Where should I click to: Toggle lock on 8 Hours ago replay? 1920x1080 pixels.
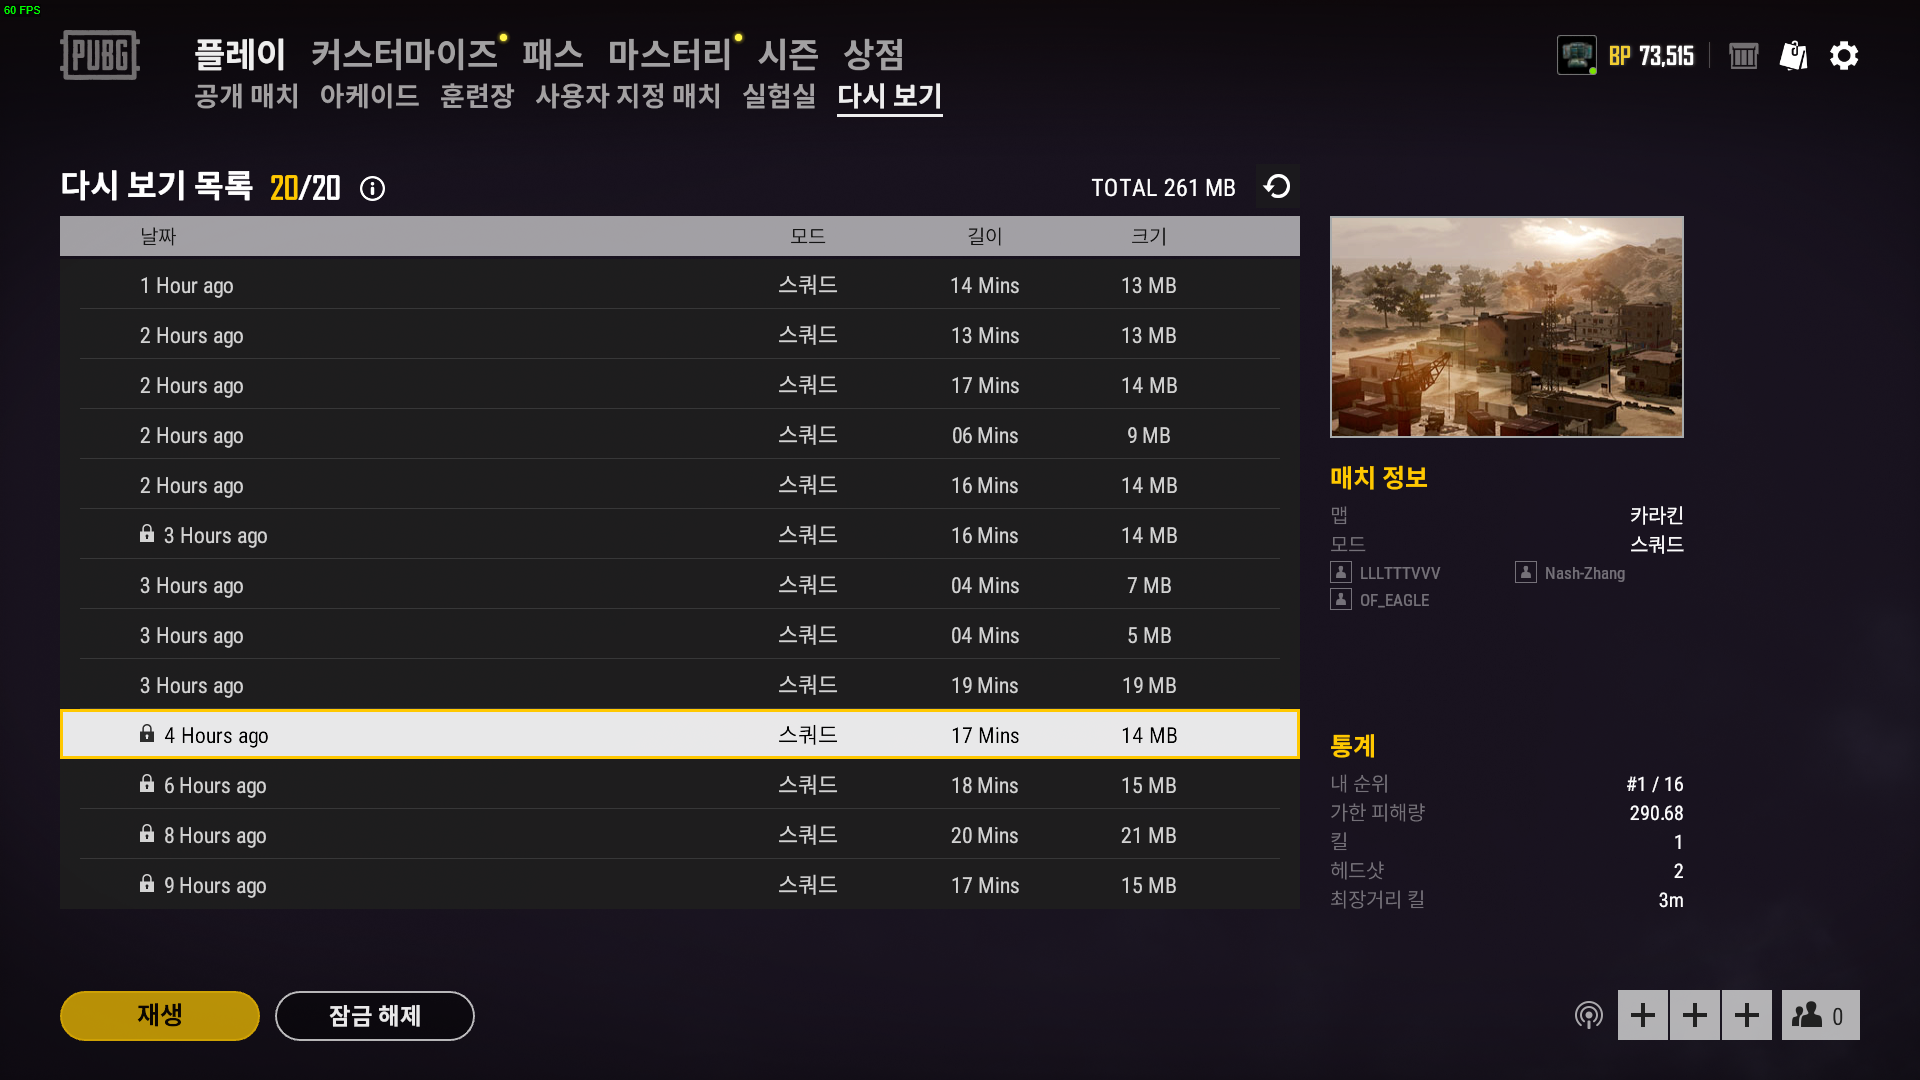click(x=147, y=834)
